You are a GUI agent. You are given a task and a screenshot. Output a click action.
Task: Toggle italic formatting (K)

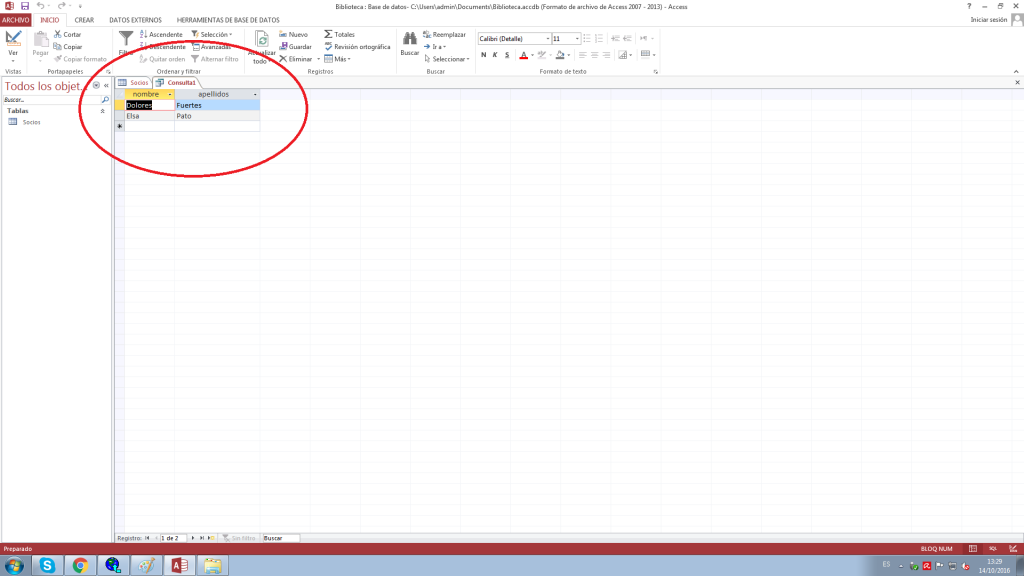tap(495, 55)
